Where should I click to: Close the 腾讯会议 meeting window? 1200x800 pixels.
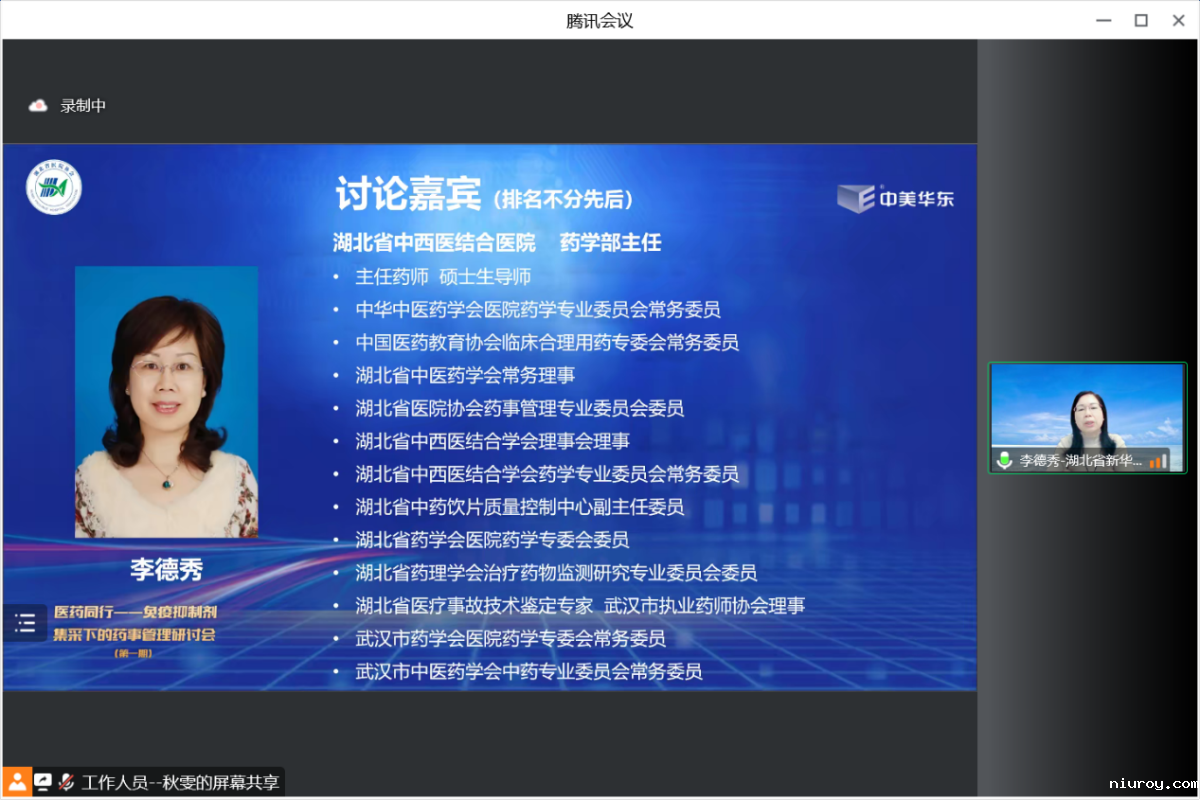click(x=1177, y=20)
